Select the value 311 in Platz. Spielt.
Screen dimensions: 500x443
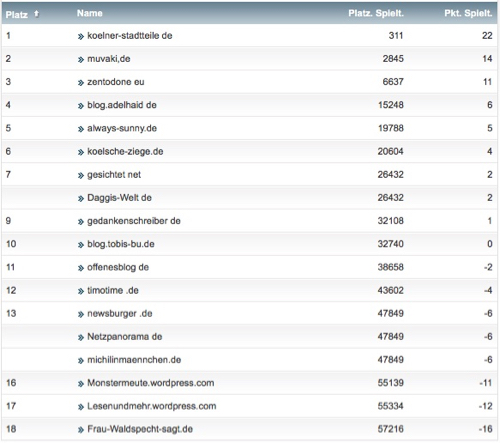(x=396, y=36)
